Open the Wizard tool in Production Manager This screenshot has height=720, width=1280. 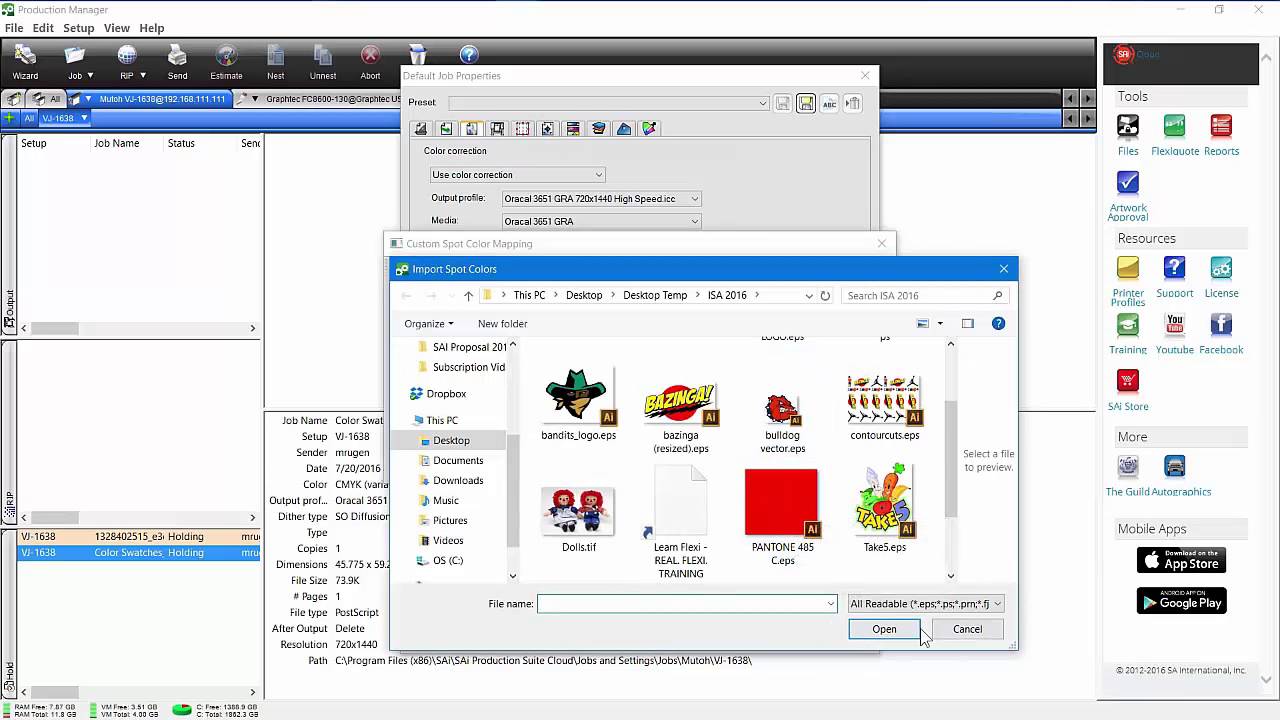click(x=25, y=63)
